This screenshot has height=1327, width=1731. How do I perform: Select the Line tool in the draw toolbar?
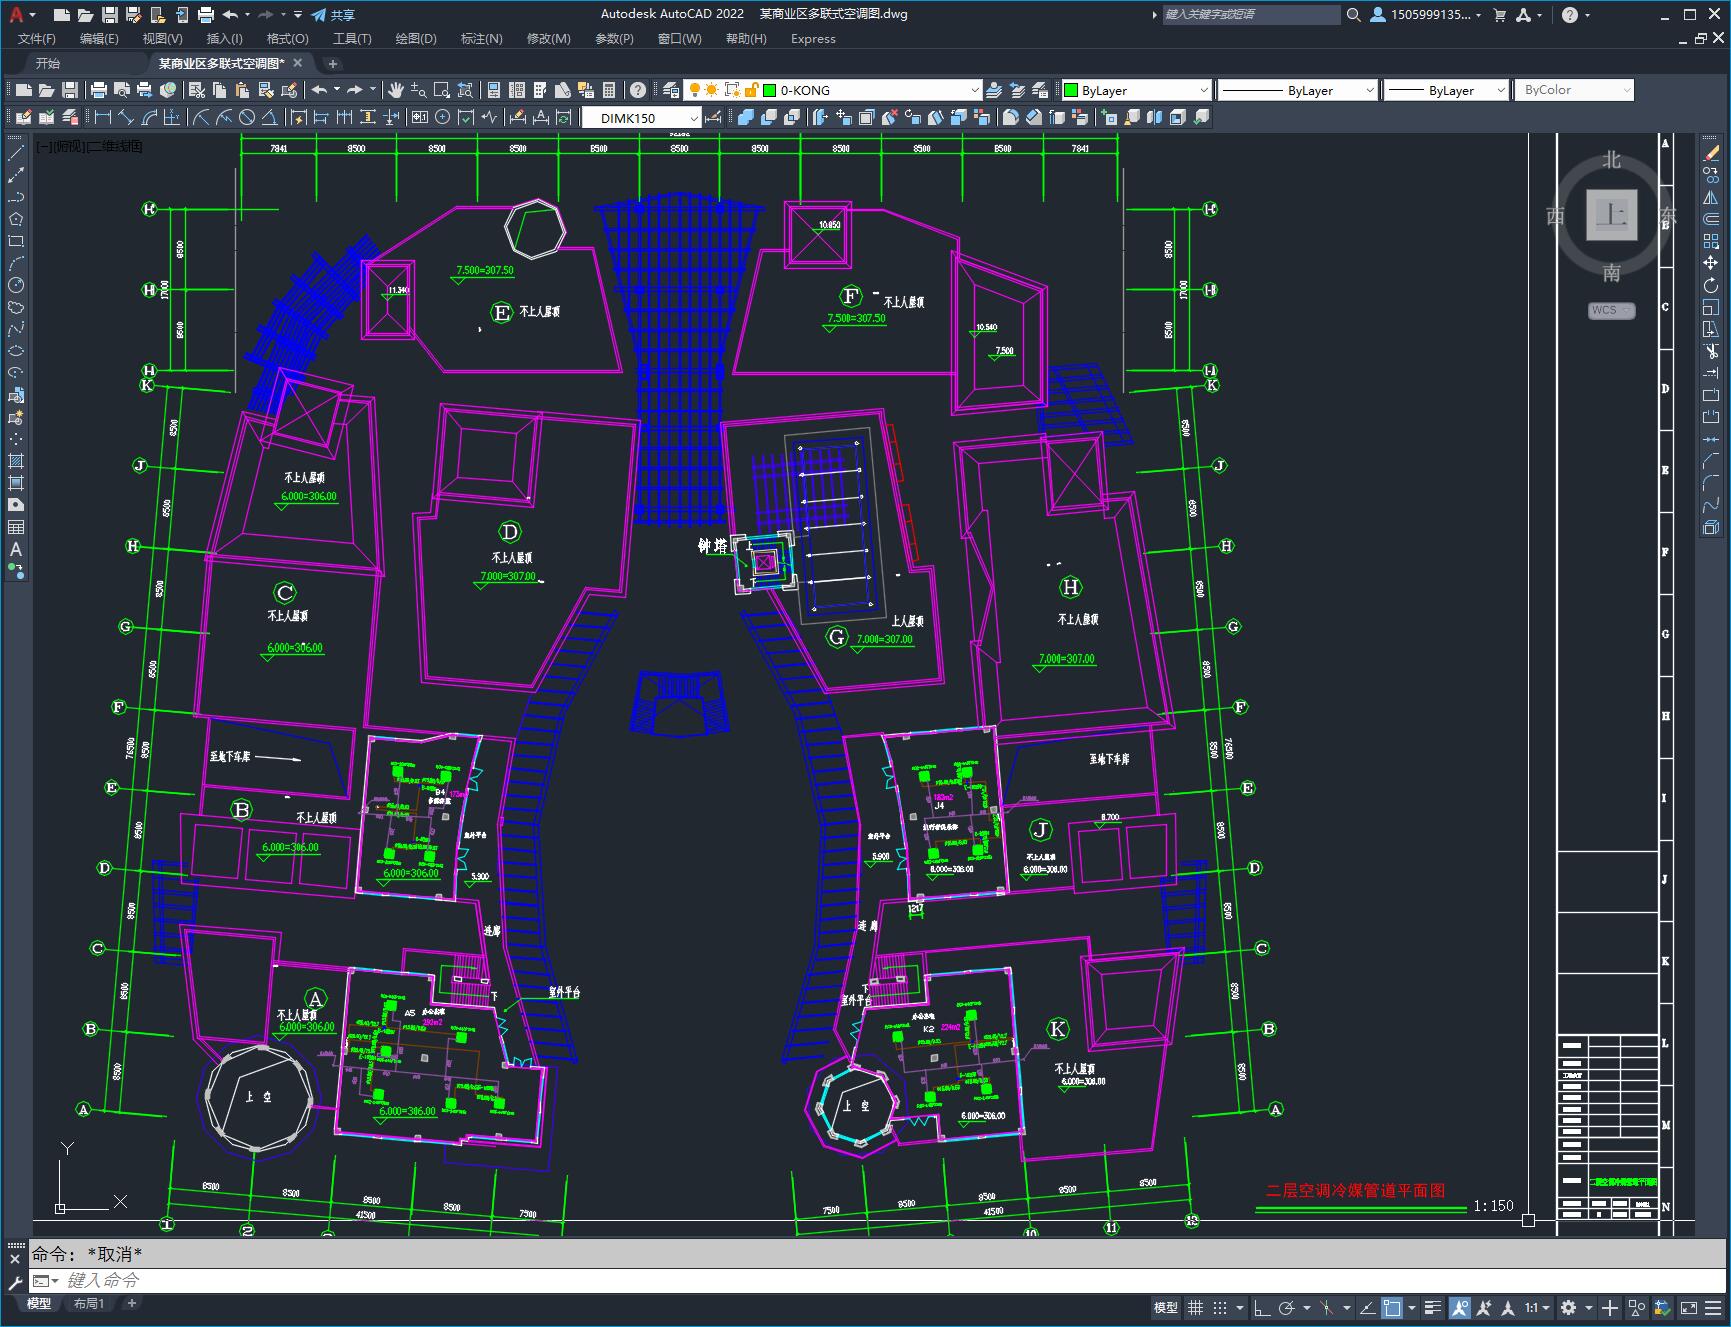[x=16, y=153]
